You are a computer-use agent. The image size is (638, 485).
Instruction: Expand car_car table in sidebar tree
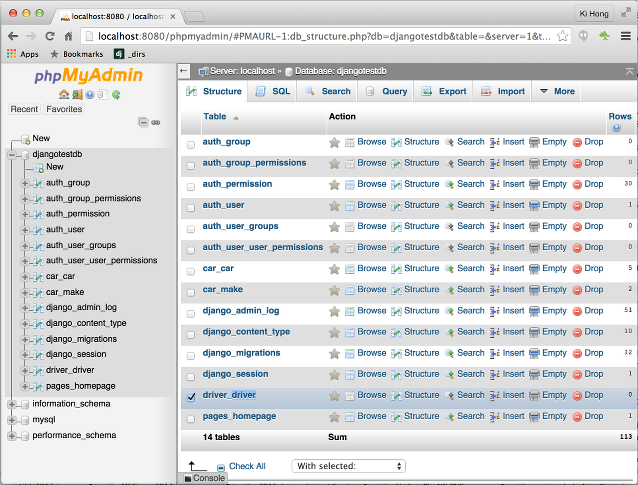coord(25,277)
